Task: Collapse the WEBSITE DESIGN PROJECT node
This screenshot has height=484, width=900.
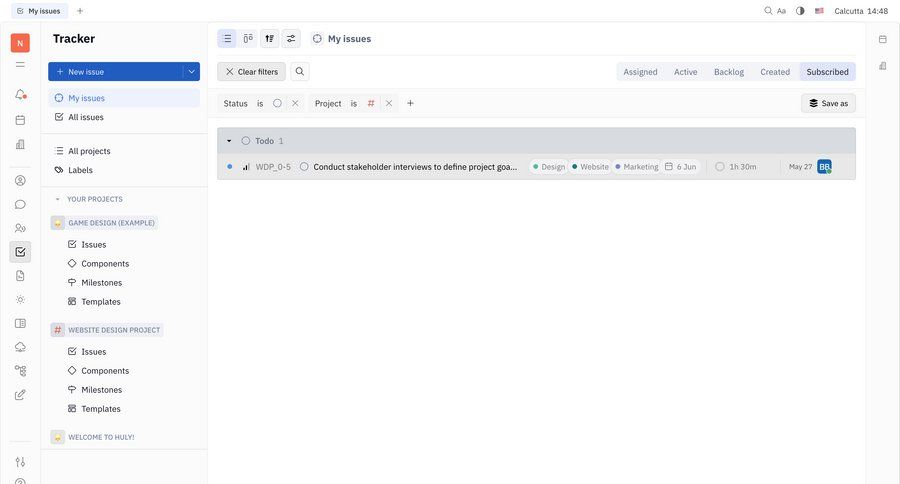Action: (x=107, y=330)
